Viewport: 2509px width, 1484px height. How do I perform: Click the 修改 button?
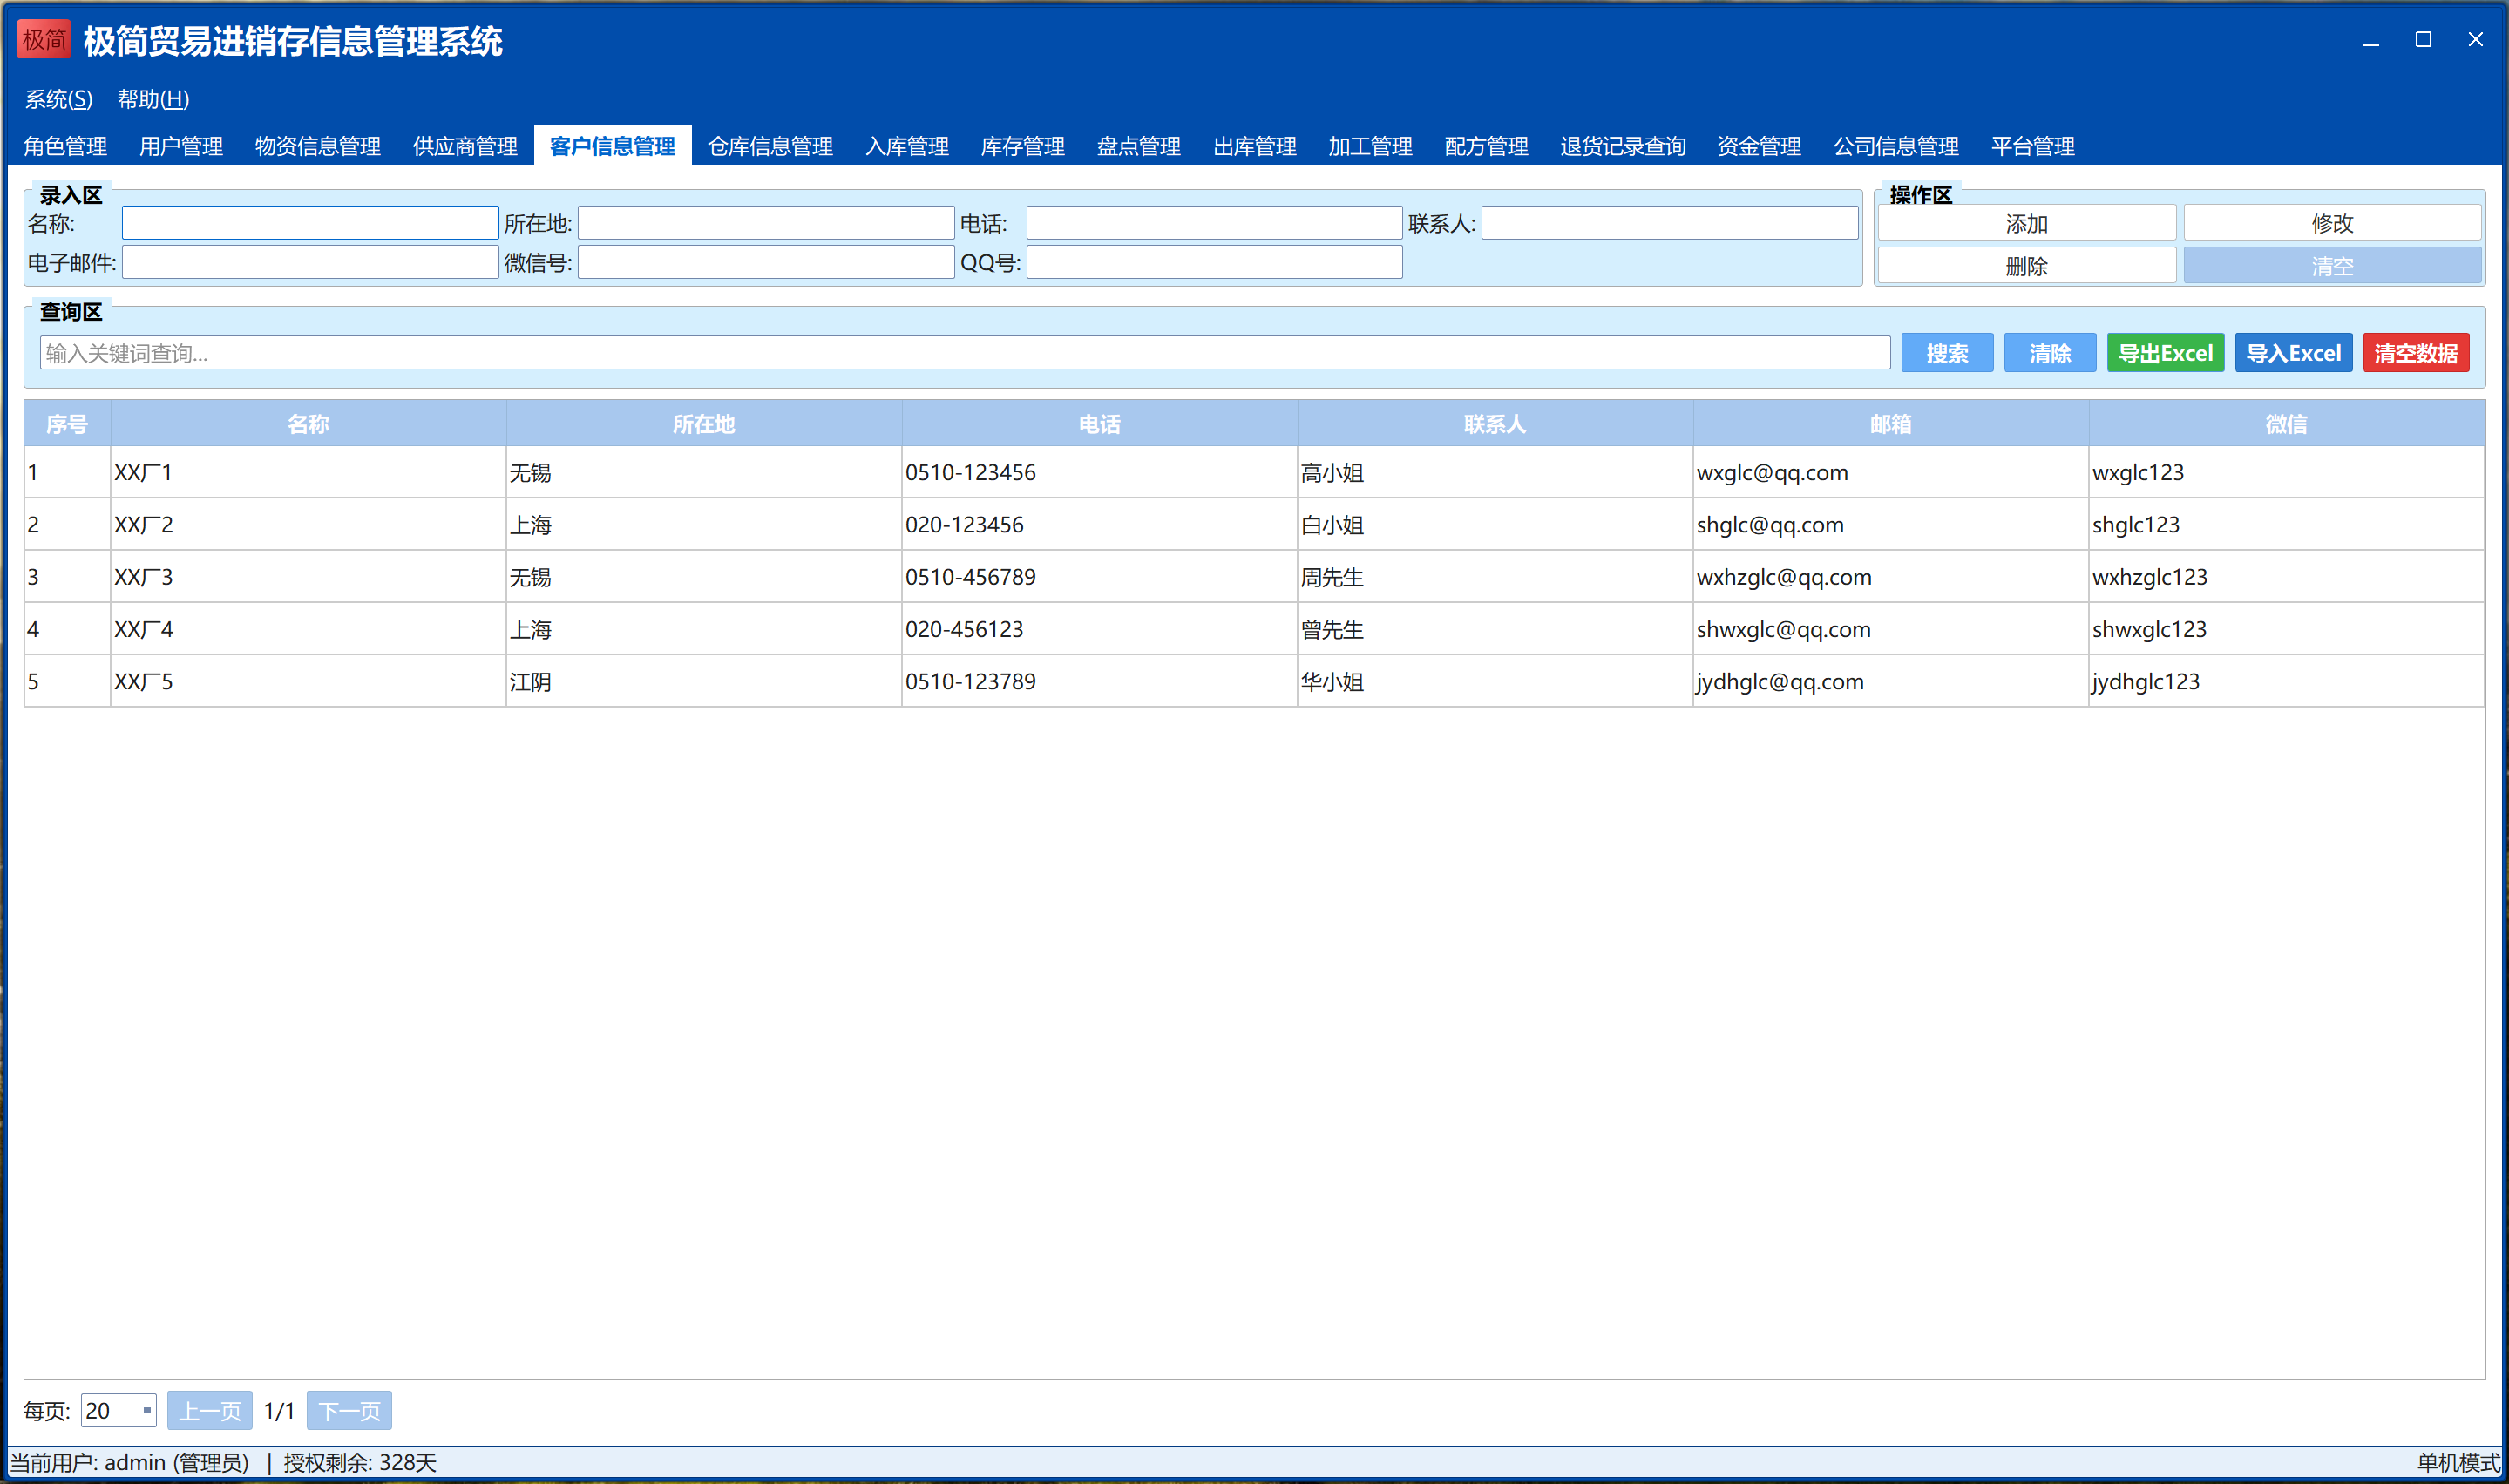pos(2332,223)
